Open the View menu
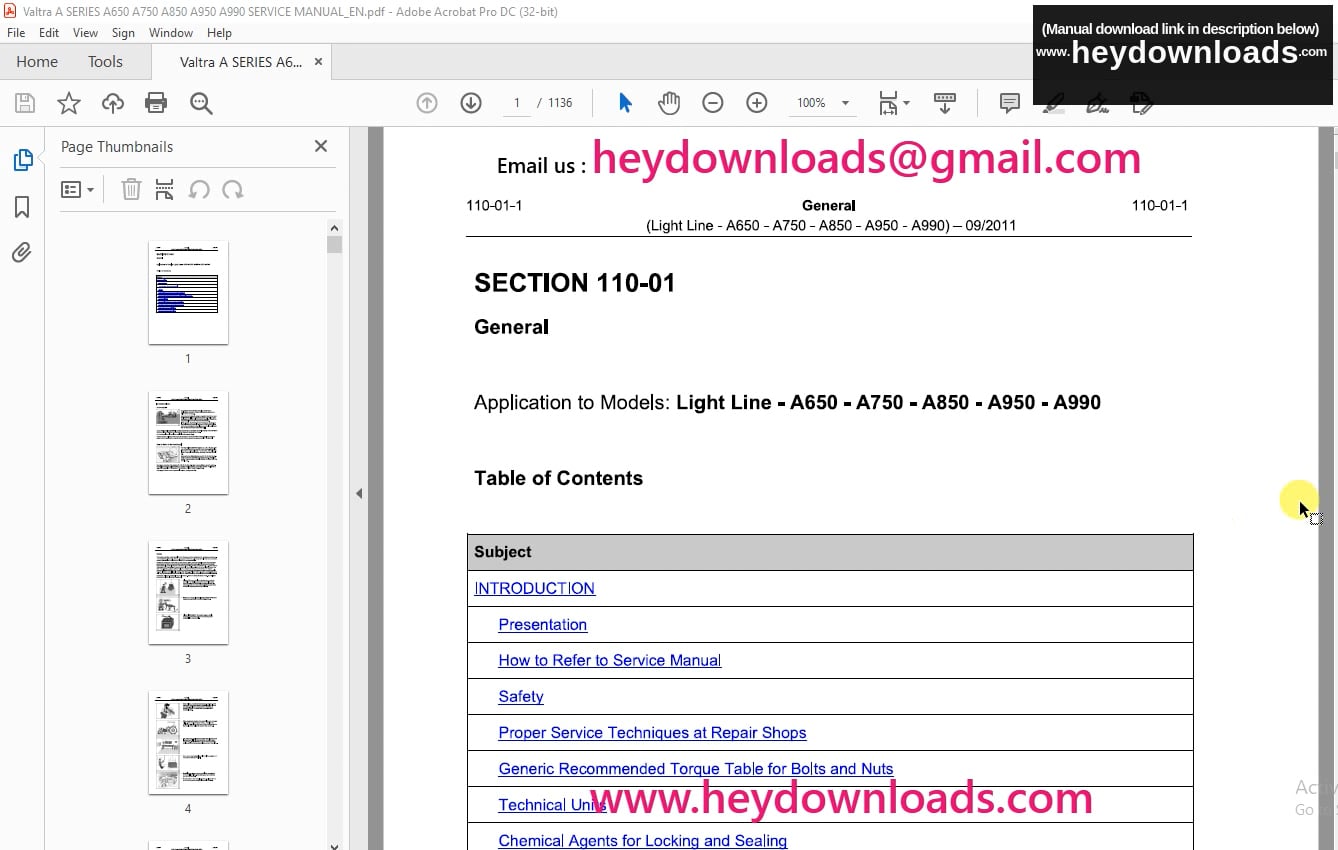Image resolution: width=1338 pixels, height=850 pixels. (x=85, y=33)
